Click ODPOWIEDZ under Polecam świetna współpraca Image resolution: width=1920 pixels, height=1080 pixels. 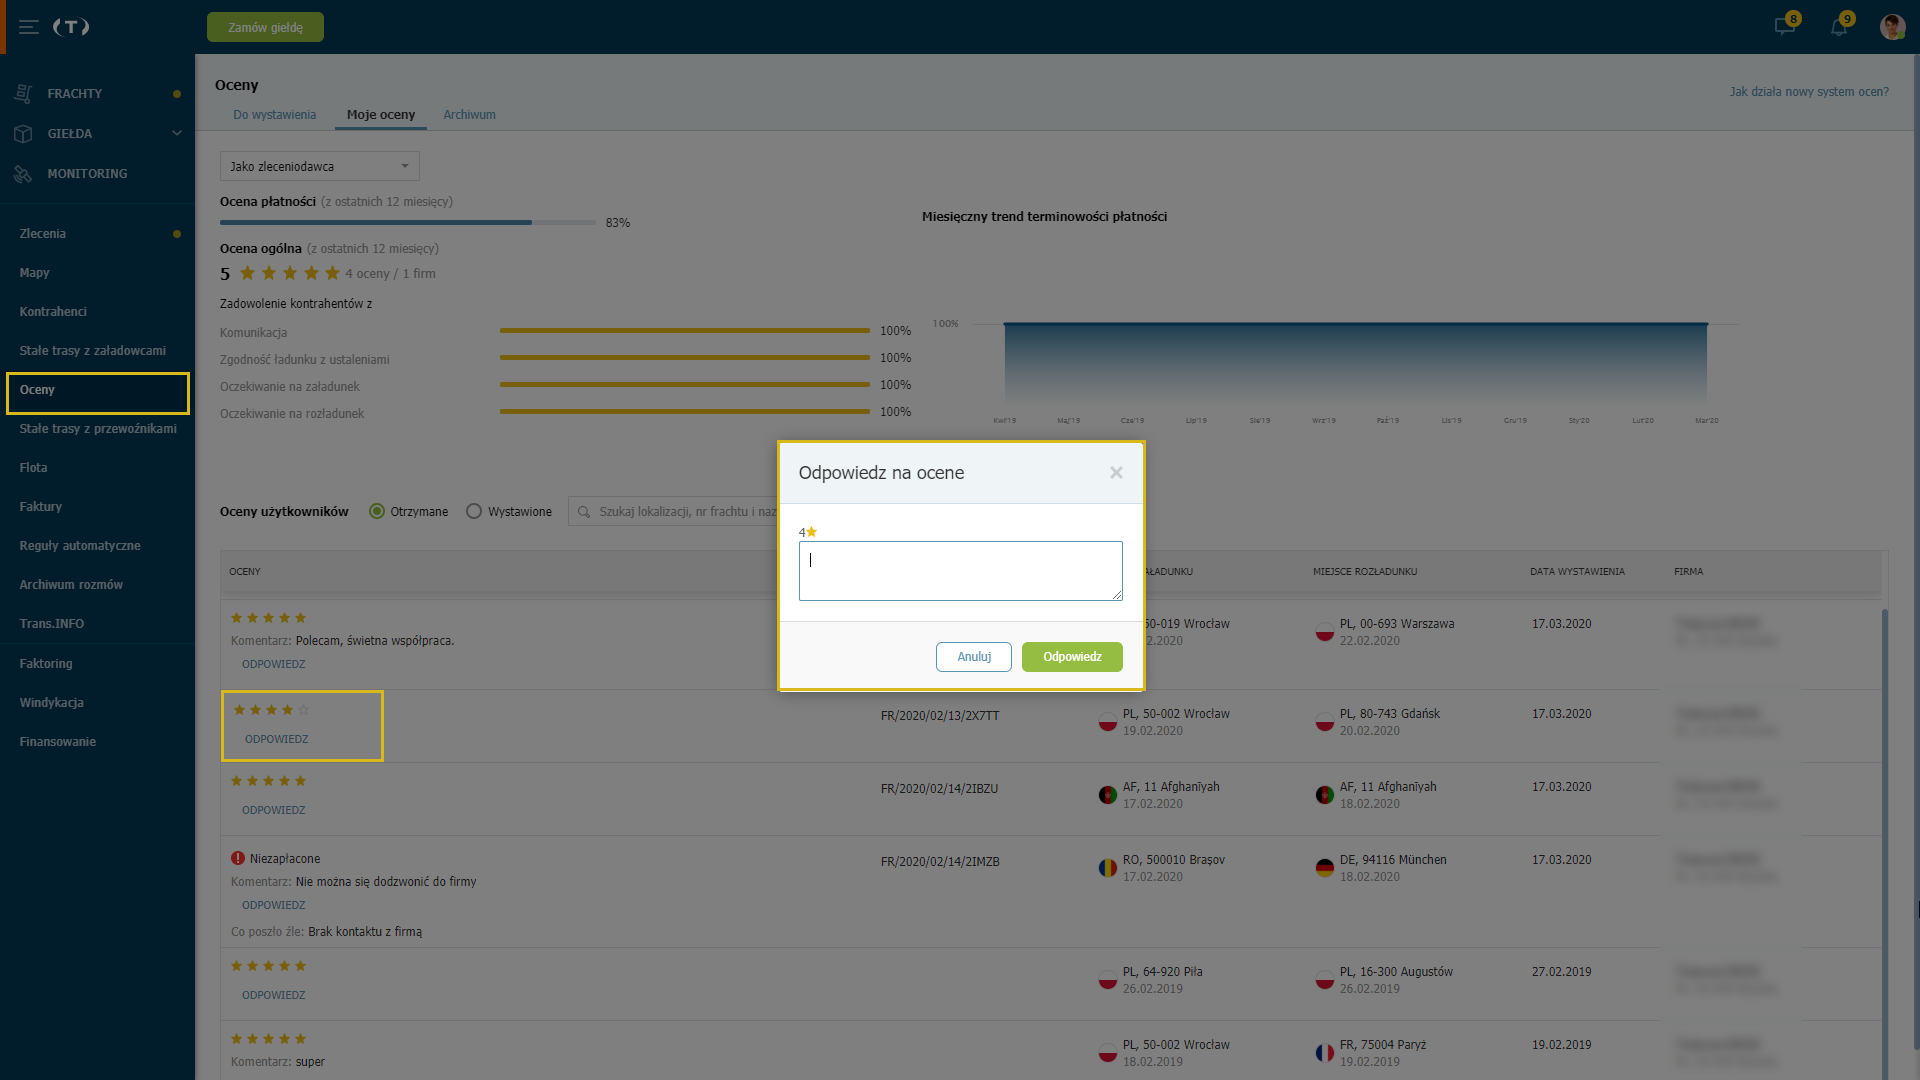coord(274,664)
